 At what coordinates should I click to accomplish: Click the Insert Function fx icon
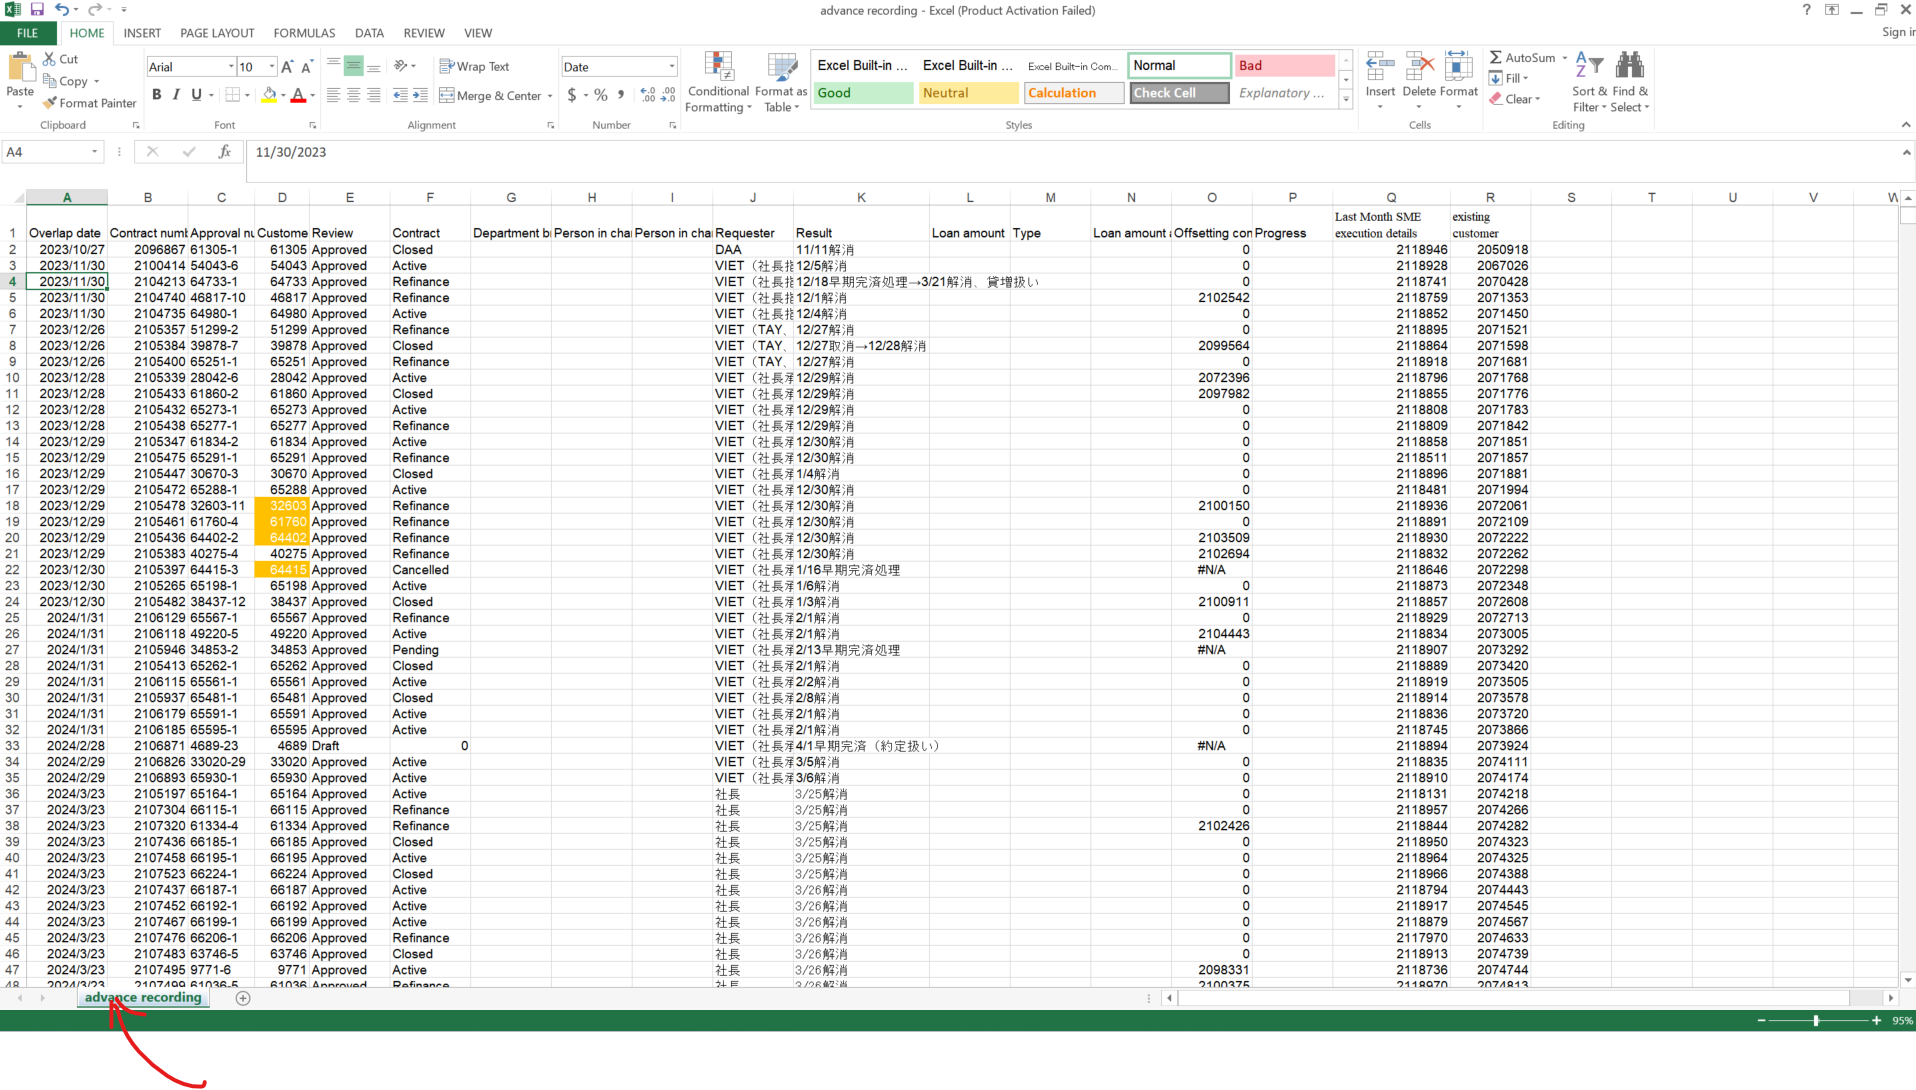point(225,152)
